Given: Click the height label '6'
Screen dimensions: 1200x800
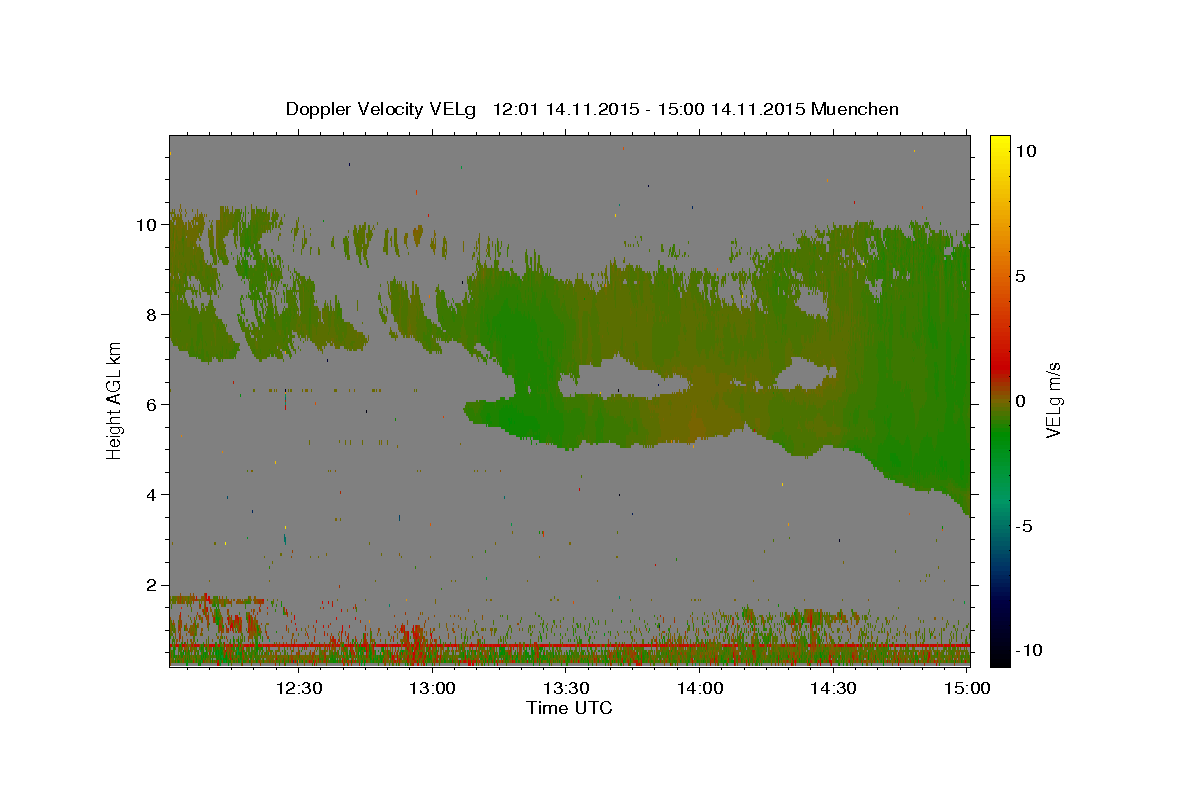Looking at the screenshot, I should [152, 405].
